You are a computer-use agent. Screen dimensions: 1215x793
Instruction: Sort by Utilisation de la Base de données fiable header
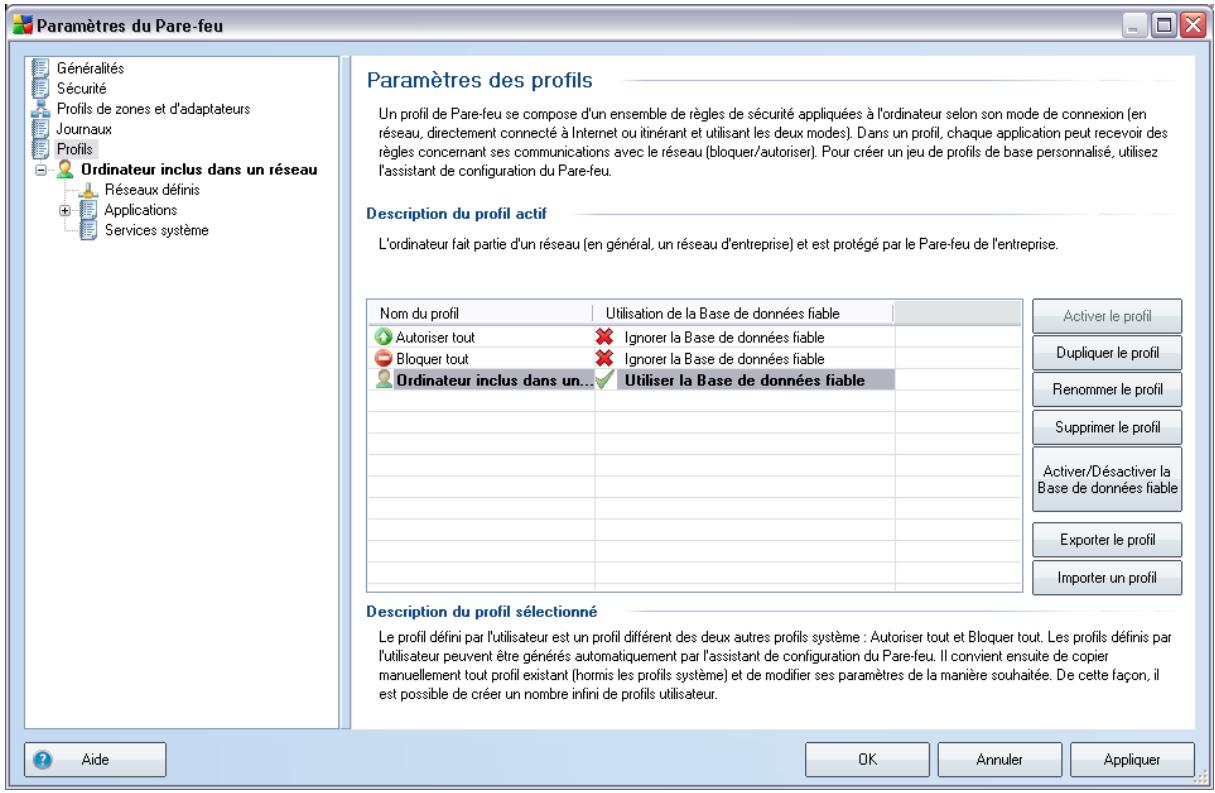744,312
